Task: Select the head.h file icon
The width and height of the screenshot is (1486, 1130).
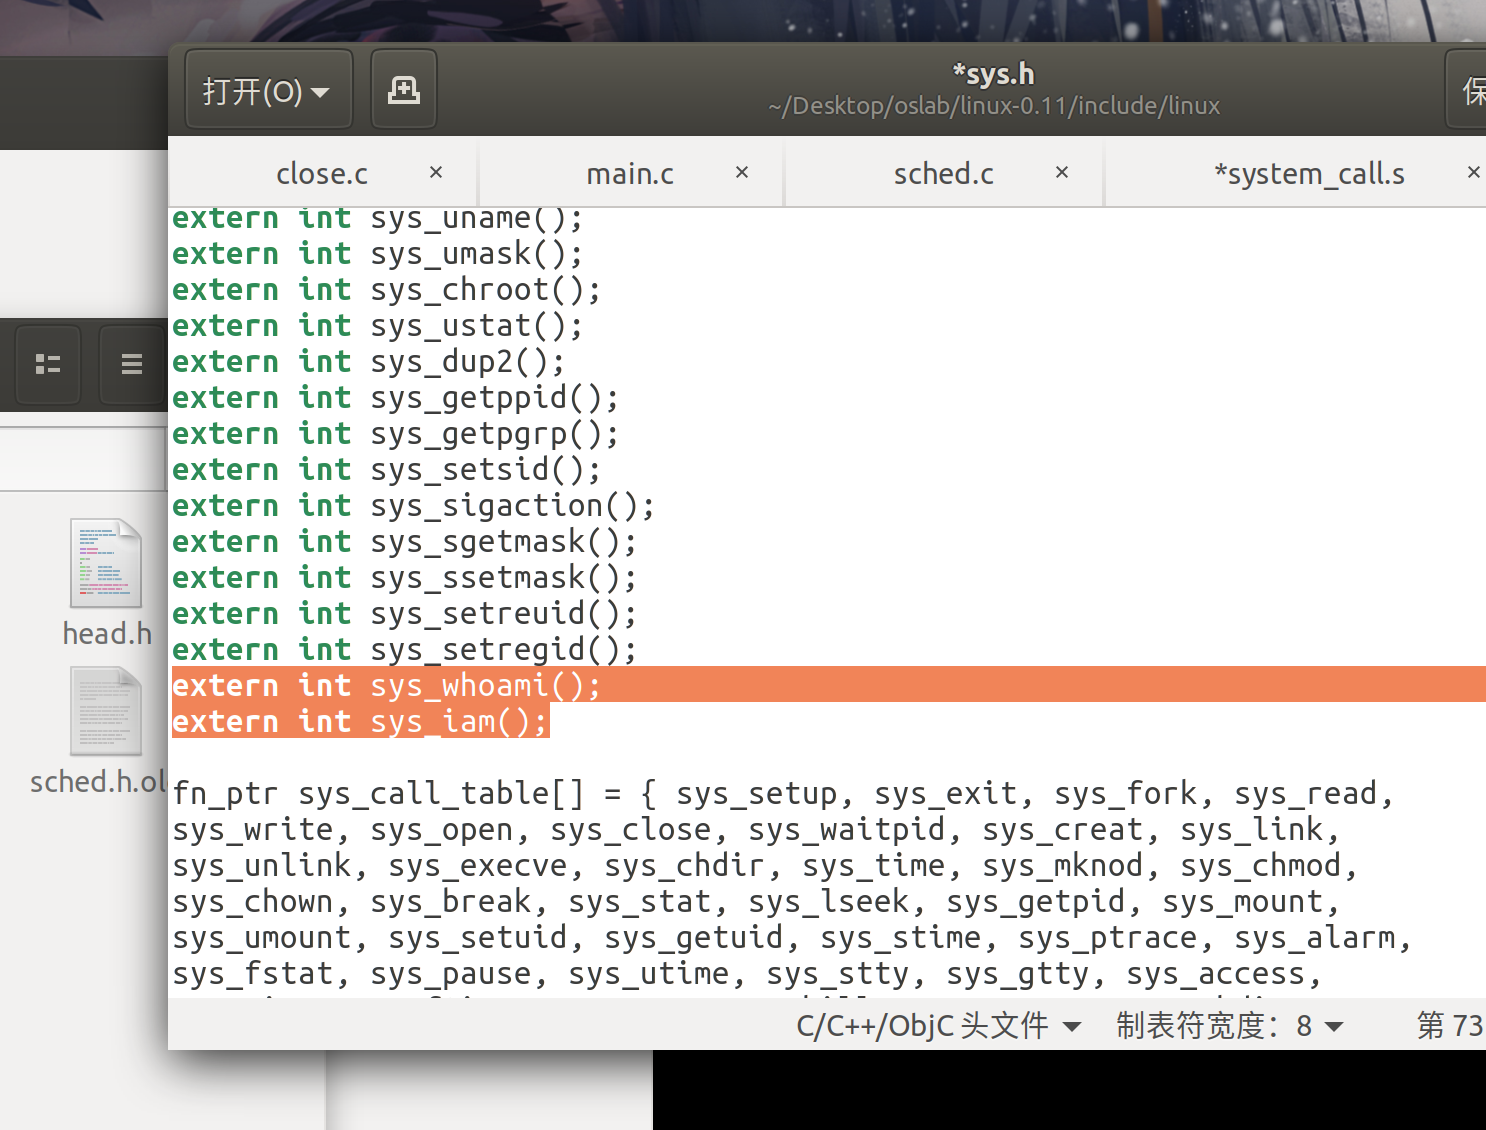Action: tap(105, 564)
